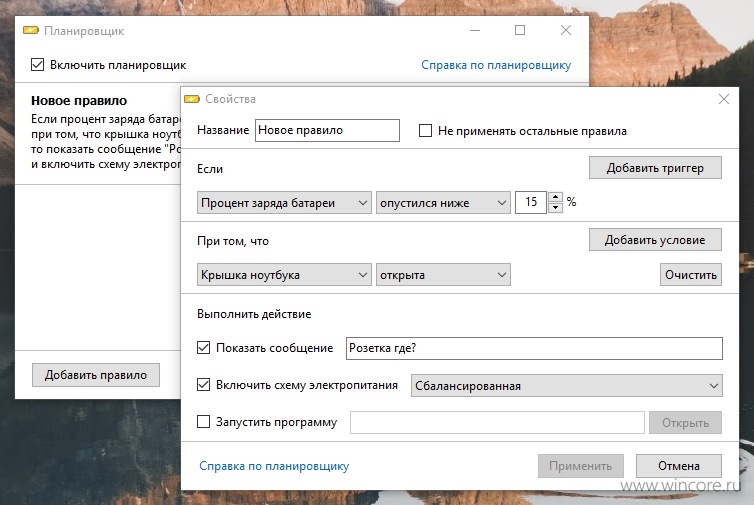Open the опустился ниже dropdown

(443, 202)
